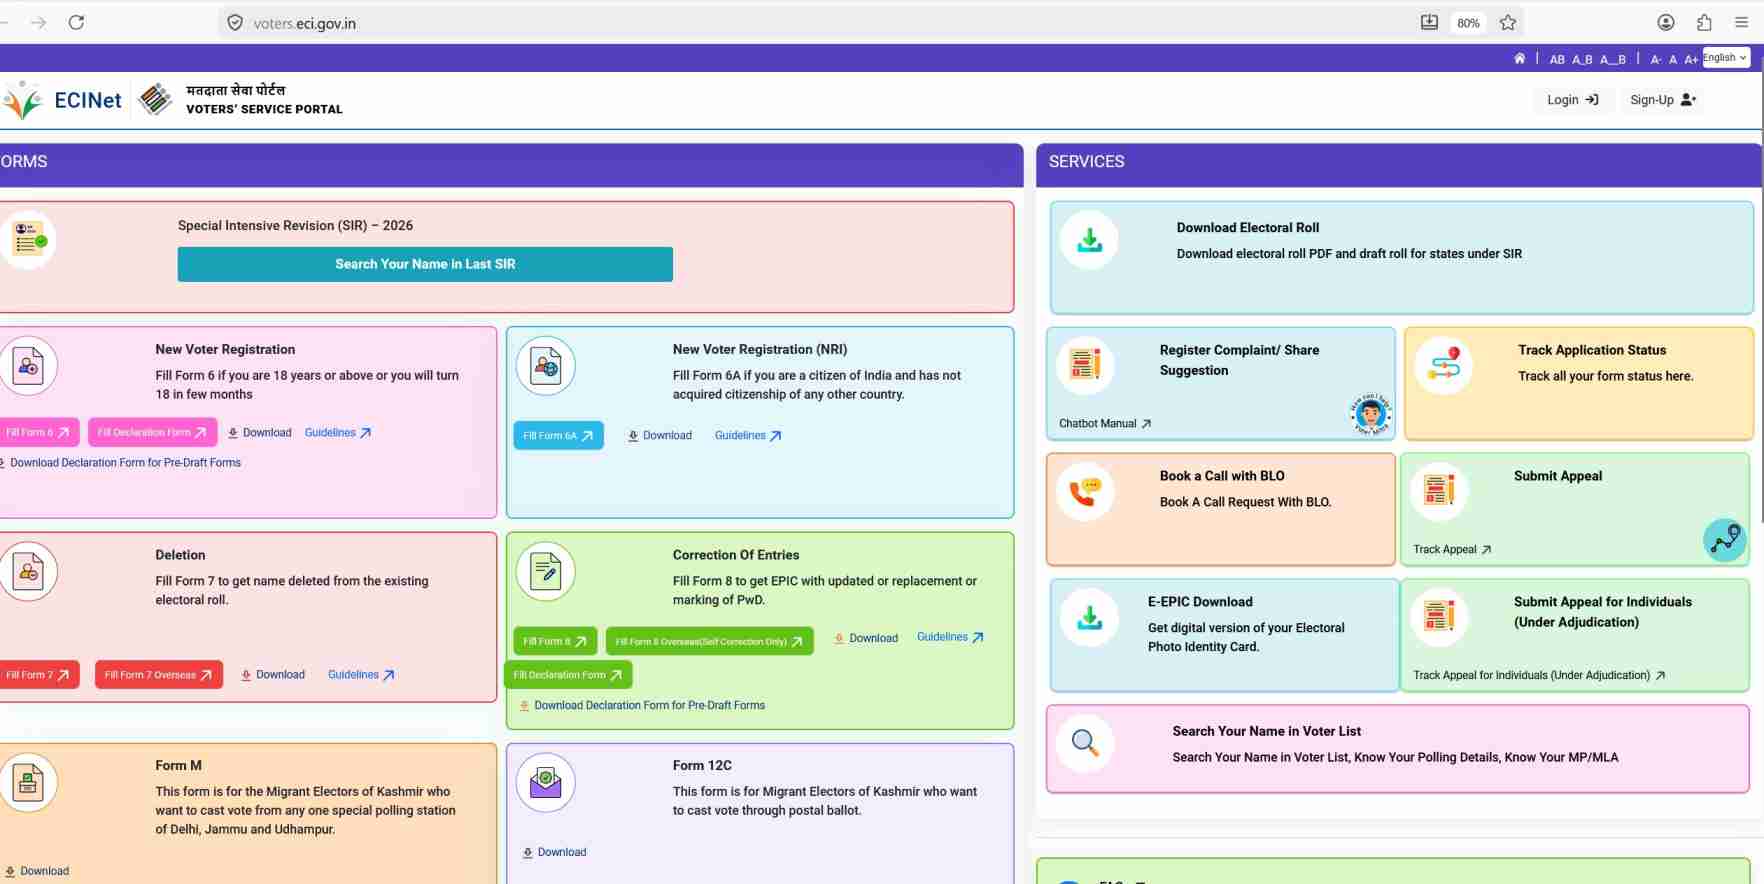
Task: Click the E-EPIC Download icon
Action: (x=1089, y=617)
